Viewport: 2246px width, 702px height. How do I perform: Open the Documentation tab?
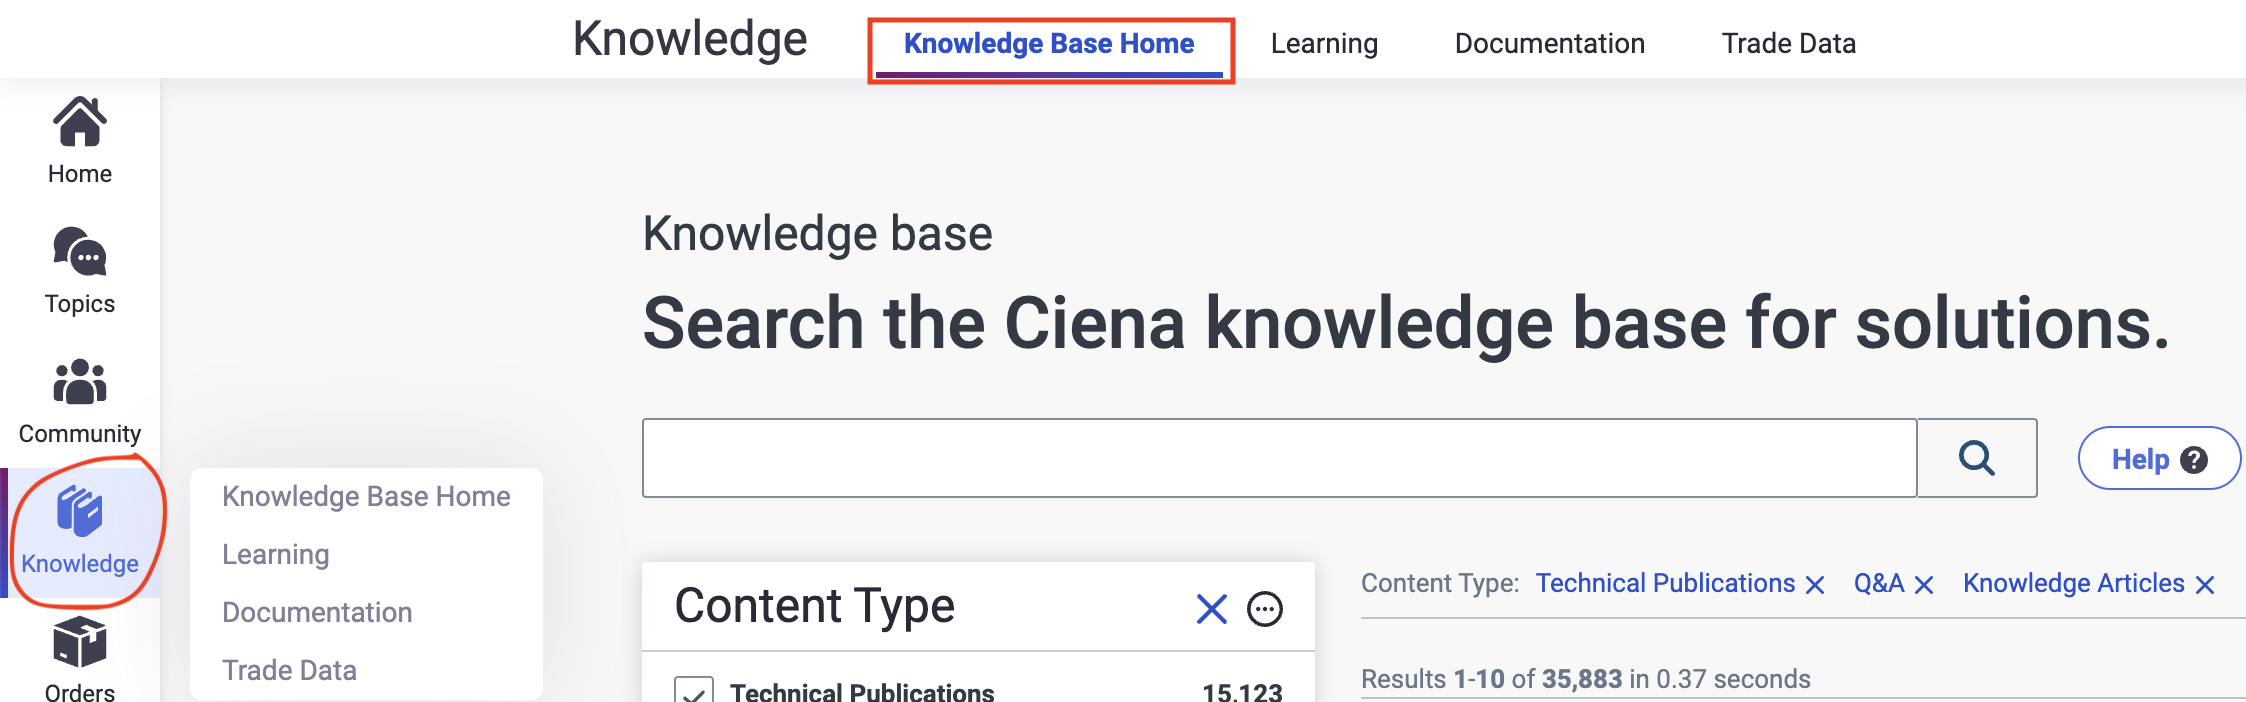1549,42
